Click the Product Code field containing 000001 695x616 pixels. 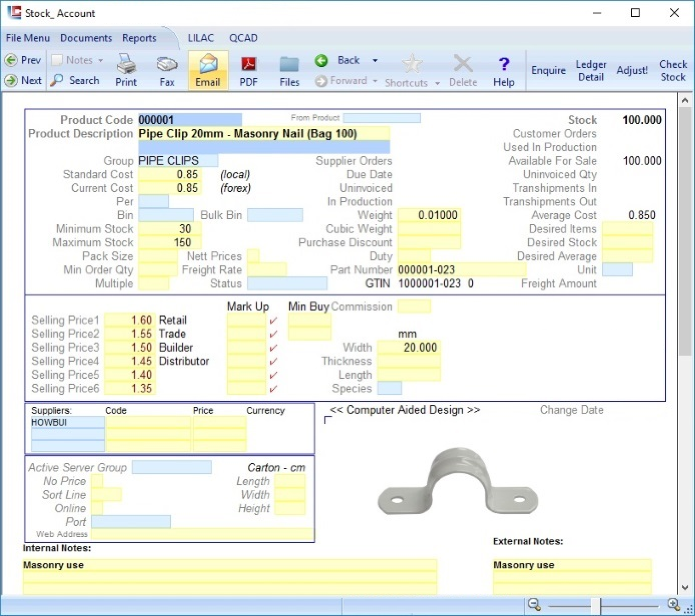tap(189, 120)
